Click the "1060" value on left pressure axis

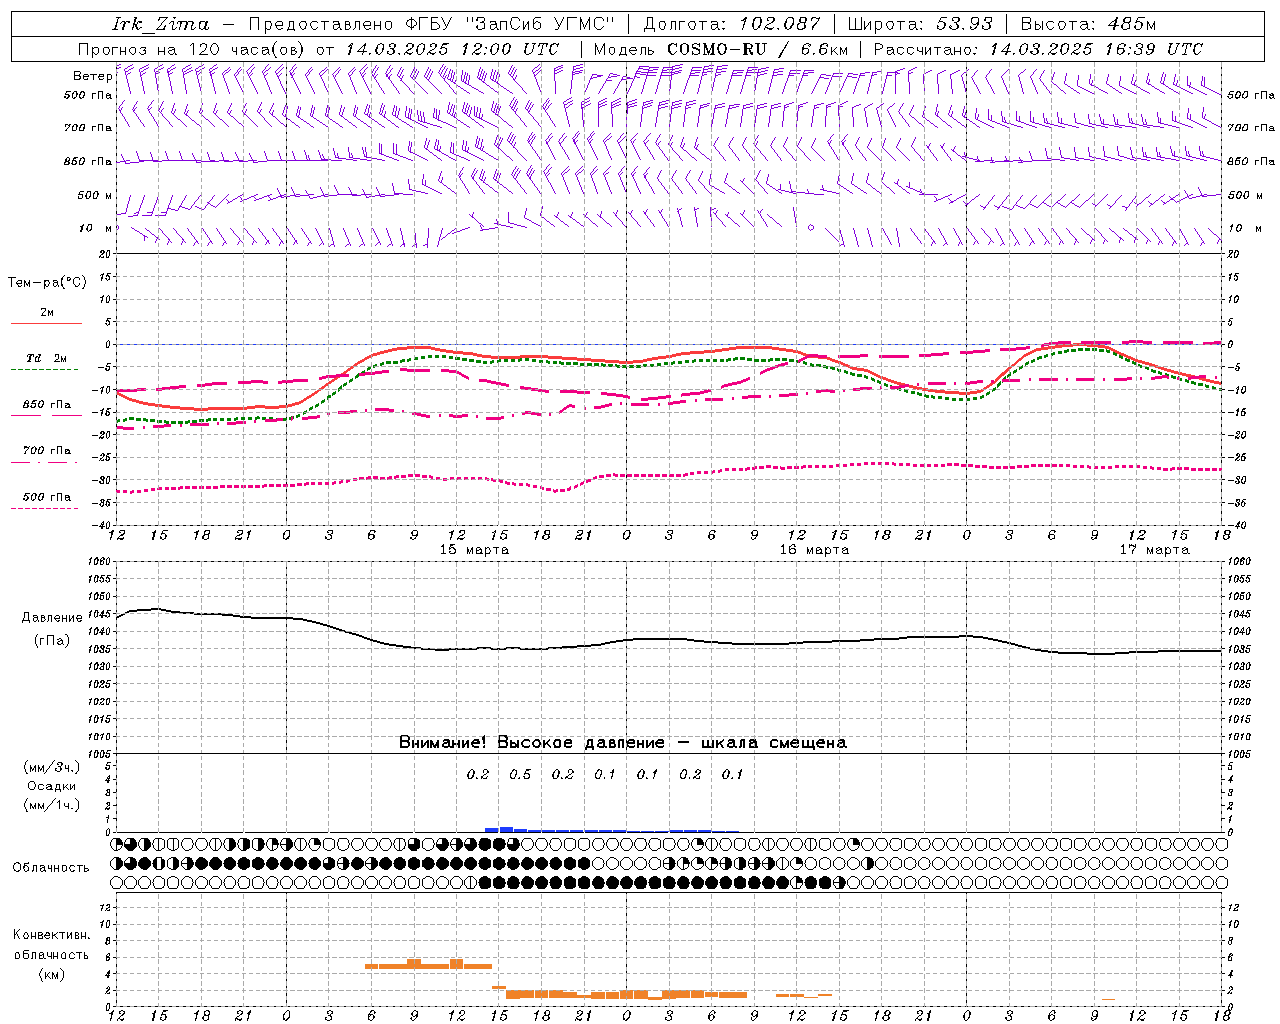click(99, 562)
